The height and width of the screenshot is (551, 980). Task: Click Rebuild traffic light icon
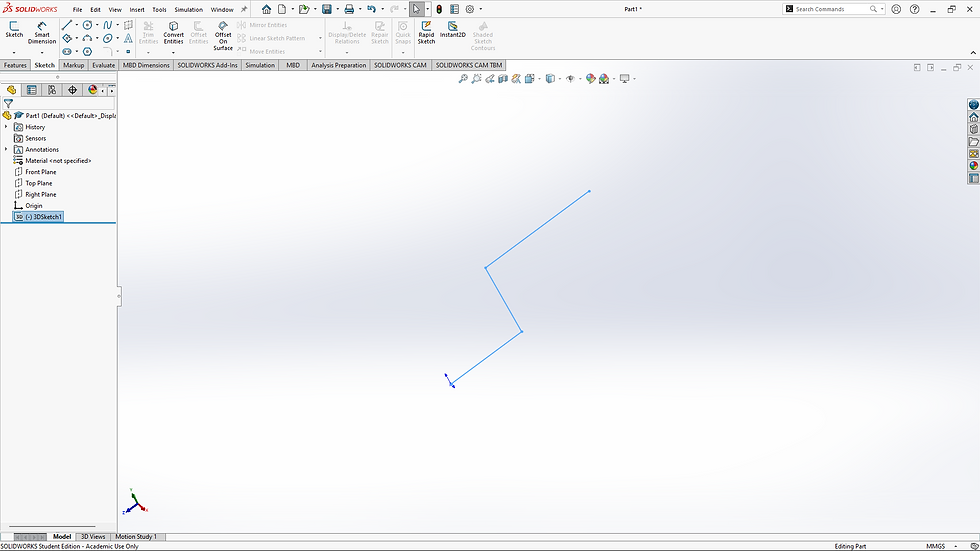pos(439,9)
